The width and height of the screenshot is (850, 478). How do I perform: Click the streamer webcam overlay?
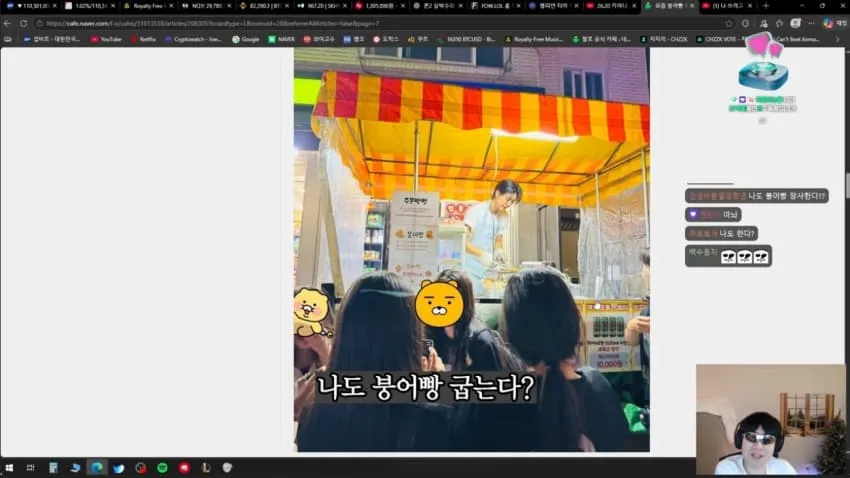tap(770, 420)
